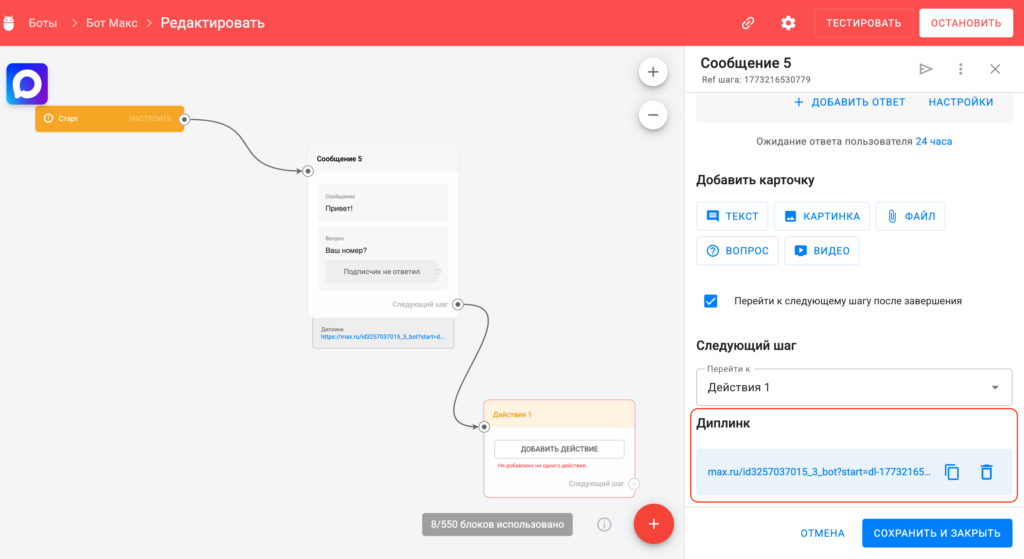Add new block with red plus button
The height and width of the screenshot is (559, 1024).
pos(653,523)
